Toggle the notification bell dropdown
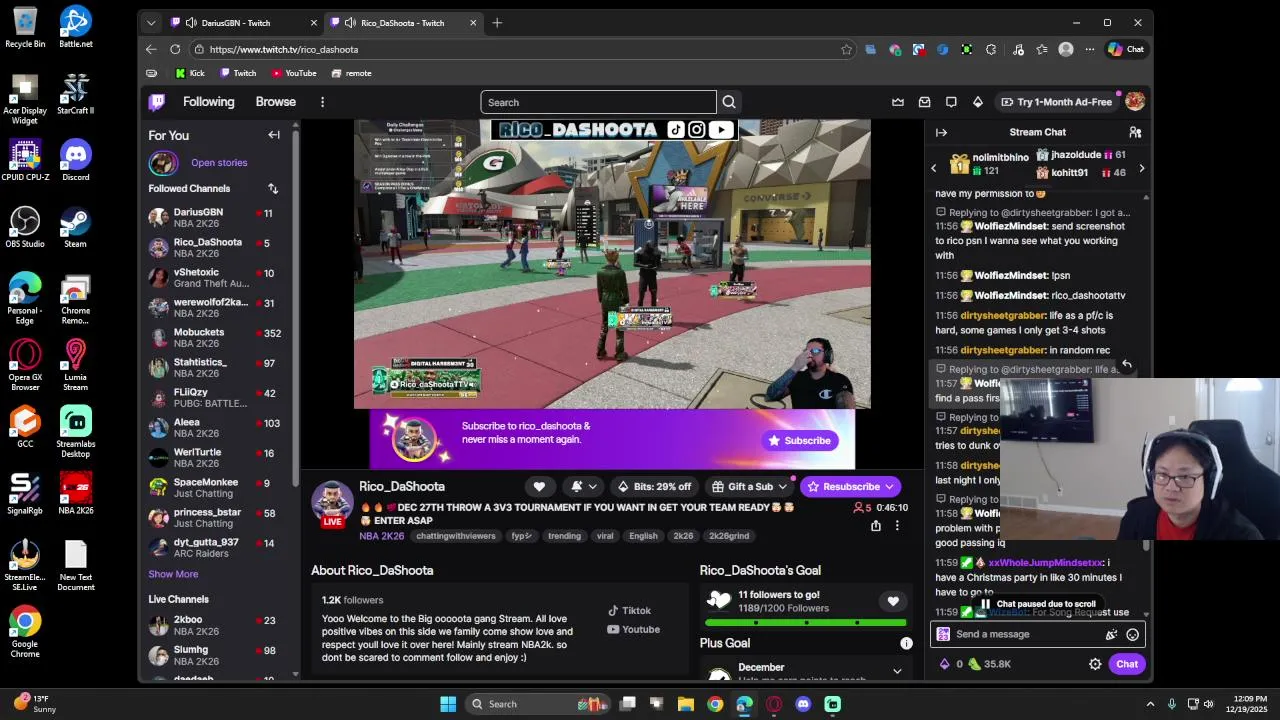This screenshot has width=1280, height=720. (x=584, y=486)
